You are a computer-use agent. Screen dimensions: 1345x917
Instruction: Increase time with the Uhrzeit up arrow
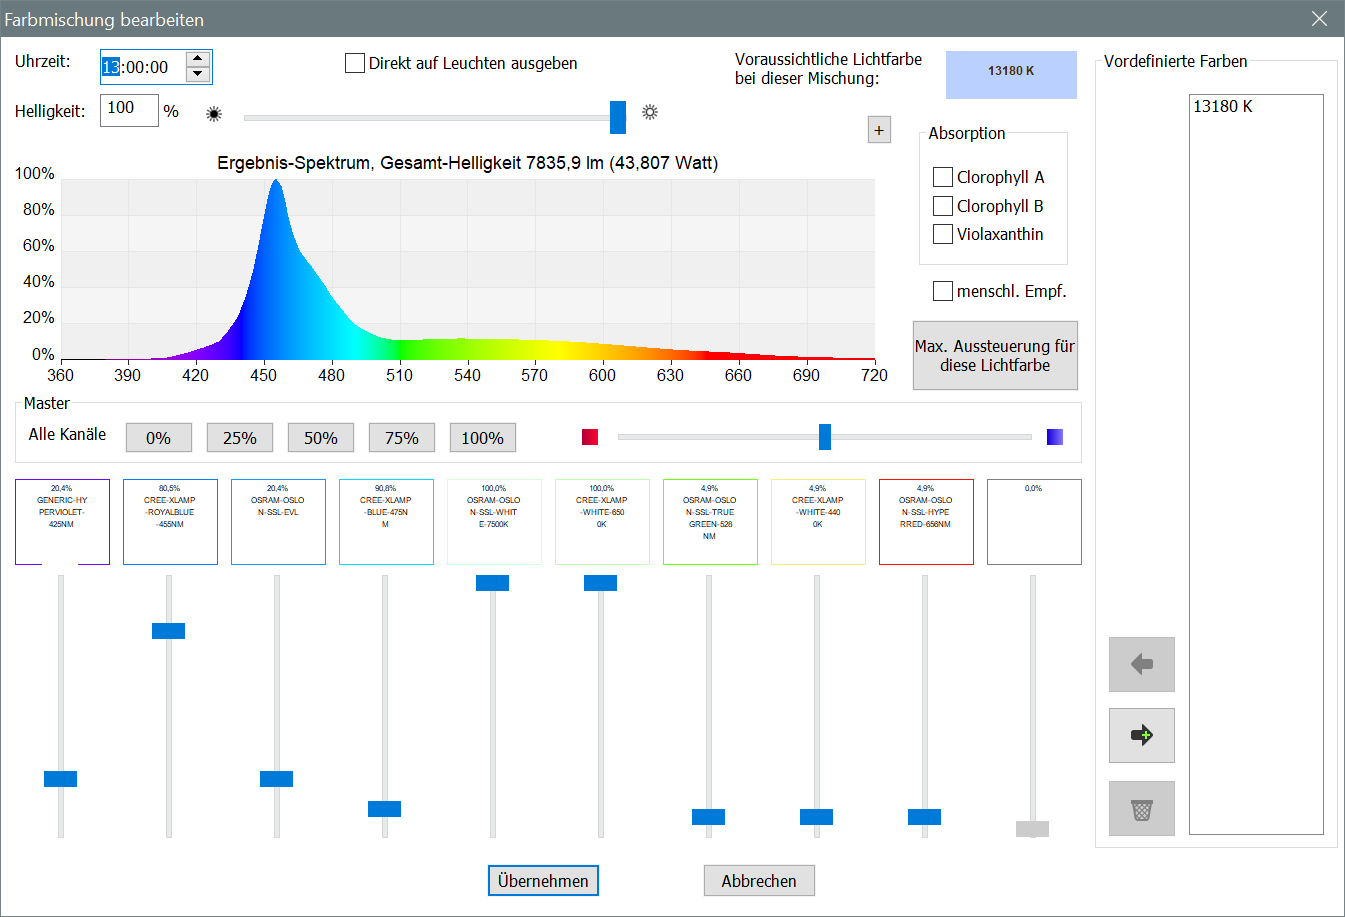click(197, 59)
